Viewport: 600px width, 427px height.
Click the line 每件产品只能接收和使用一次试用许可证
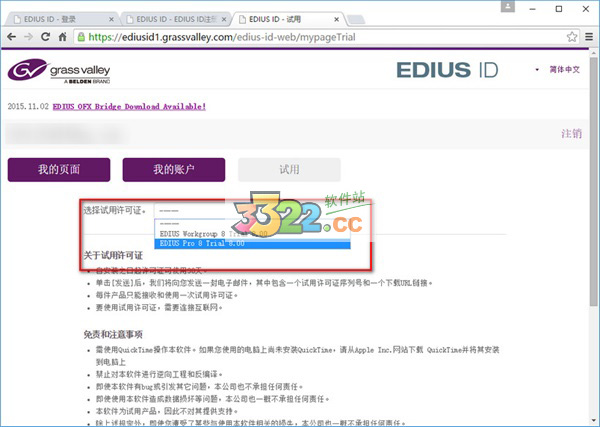pos(167,295)
